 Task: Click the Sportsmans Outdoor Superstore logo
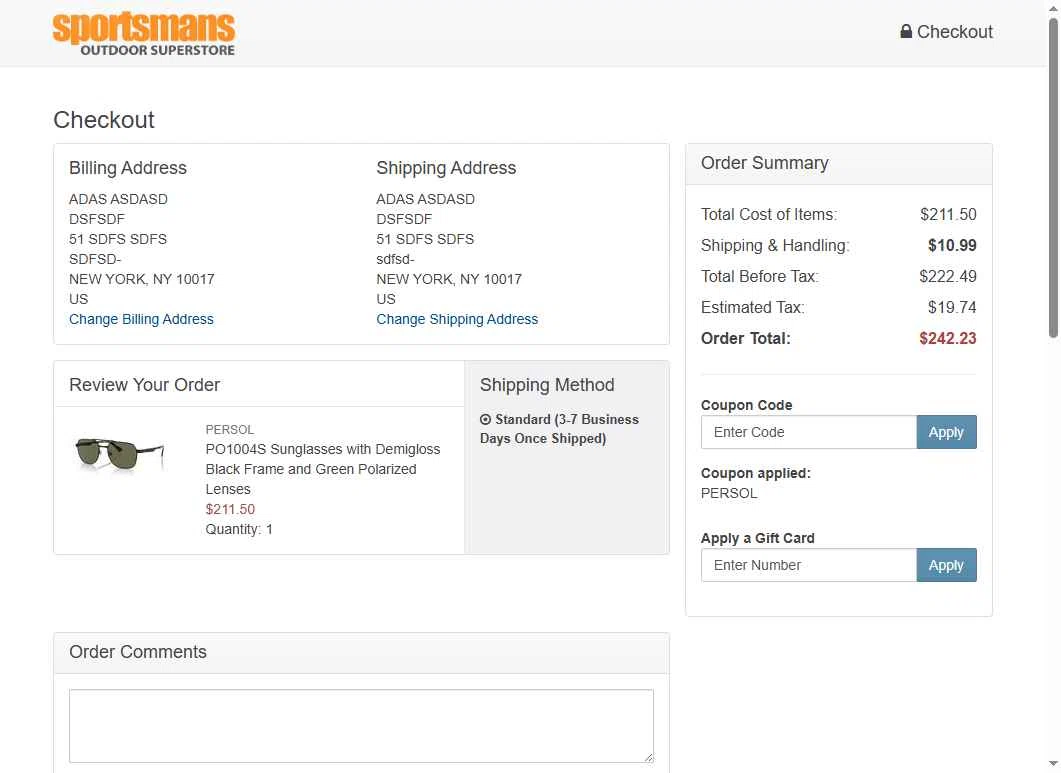pyautogui.click(x=144, y=34)
